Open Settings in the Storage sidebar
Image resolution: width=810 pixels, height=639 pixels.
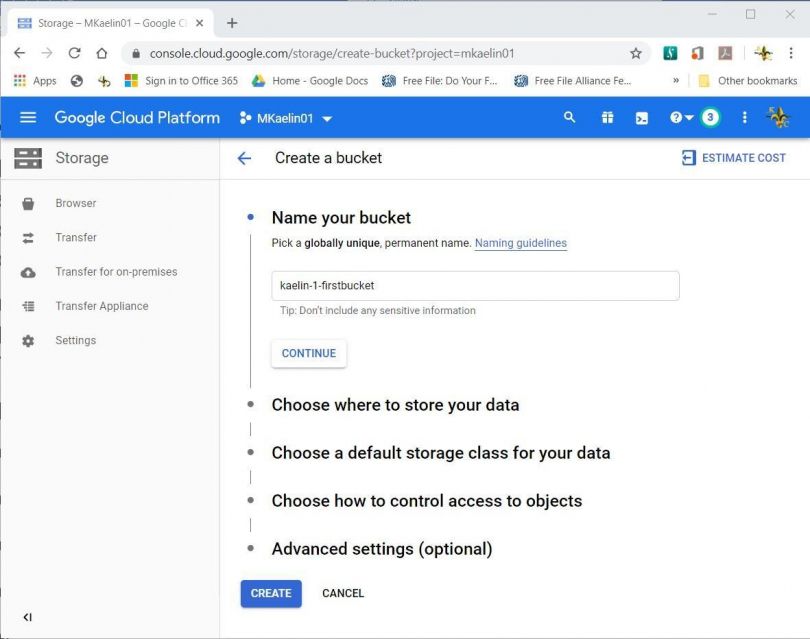click(75, 340)
